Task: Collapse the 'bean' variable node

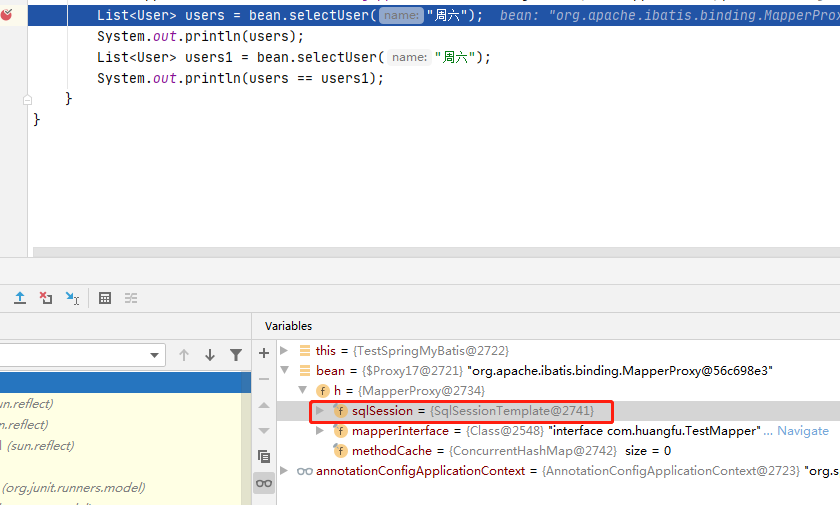Action: 284,370
